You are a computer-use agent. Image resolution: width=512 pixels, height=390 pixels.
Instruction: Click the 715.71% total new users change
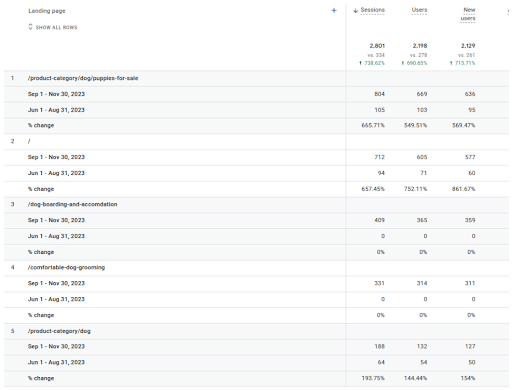(463, 63)
